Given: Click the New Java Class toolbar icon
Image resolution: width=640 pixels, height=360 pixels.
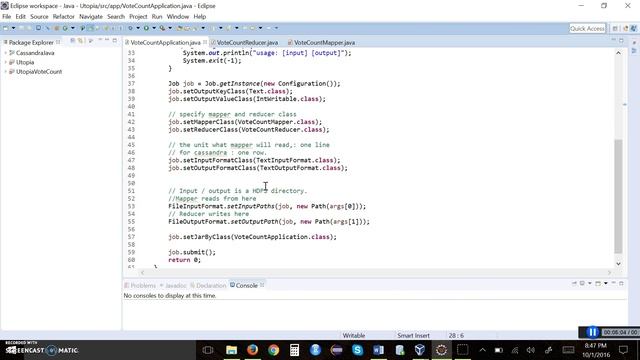Looking at the screenshot, I should click(x=65, y=28).
